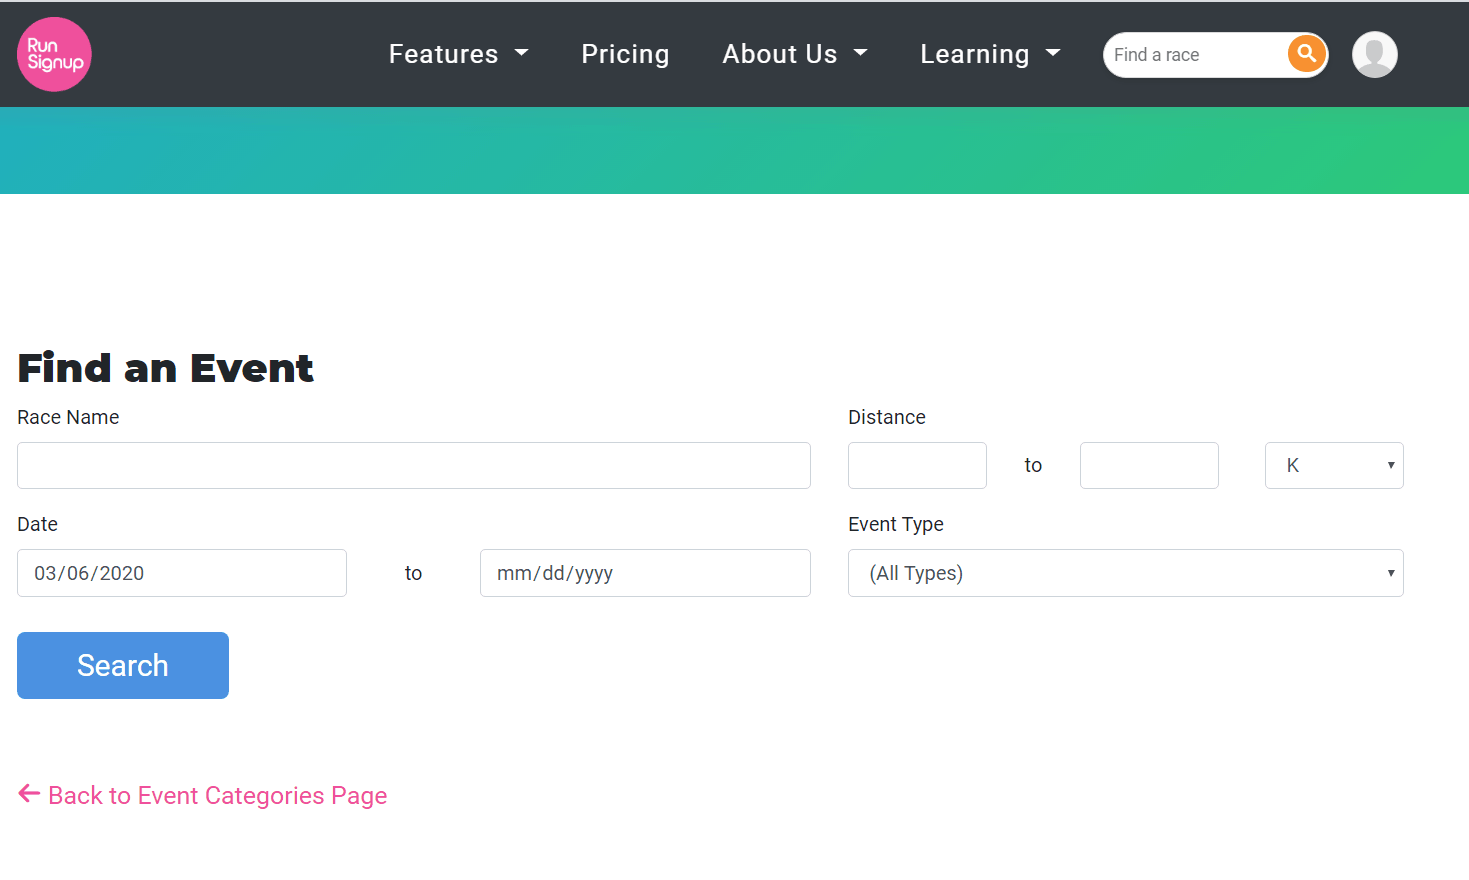Screen dimensions: 1469x880
Task: Go back to Event Categories Page
Action: [x=217, y=796]
